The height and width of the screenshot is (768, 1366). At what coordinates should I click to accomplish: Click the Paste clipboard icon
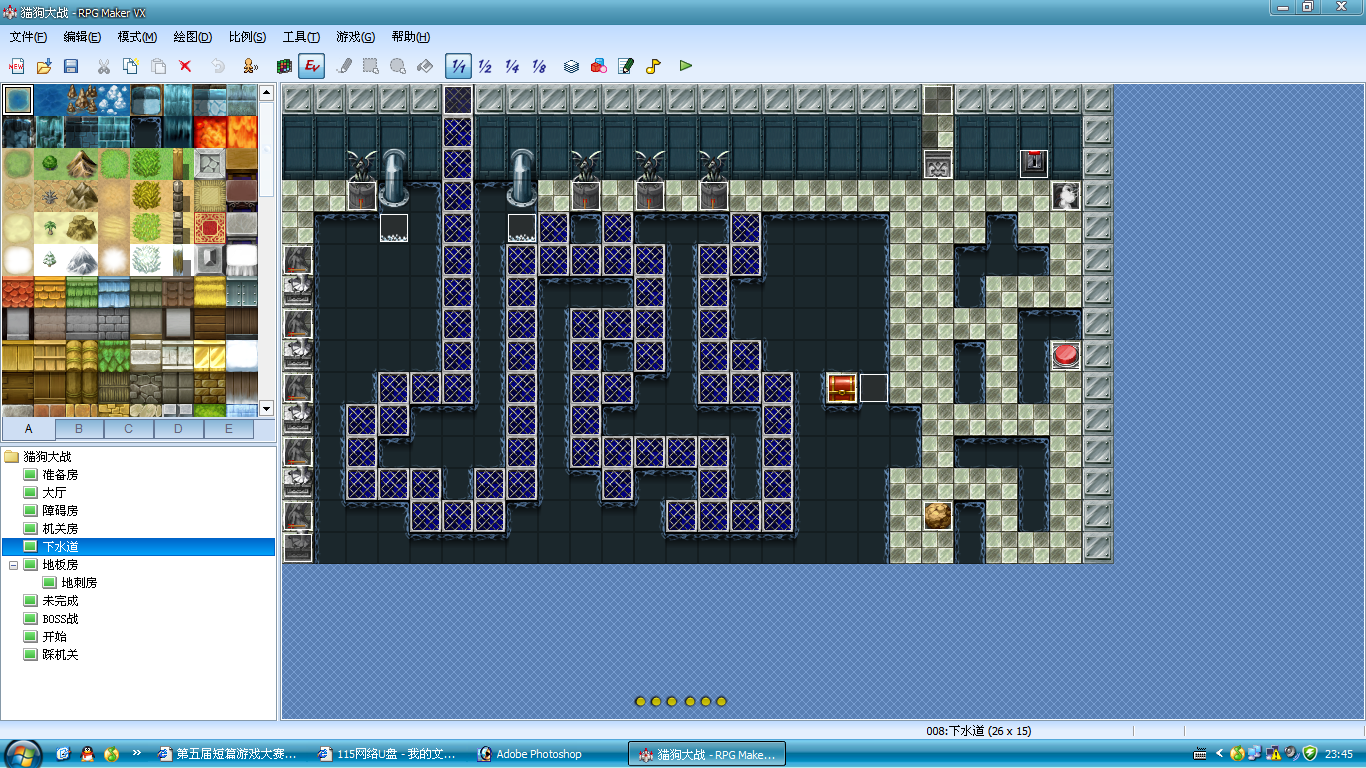point(158,66)
